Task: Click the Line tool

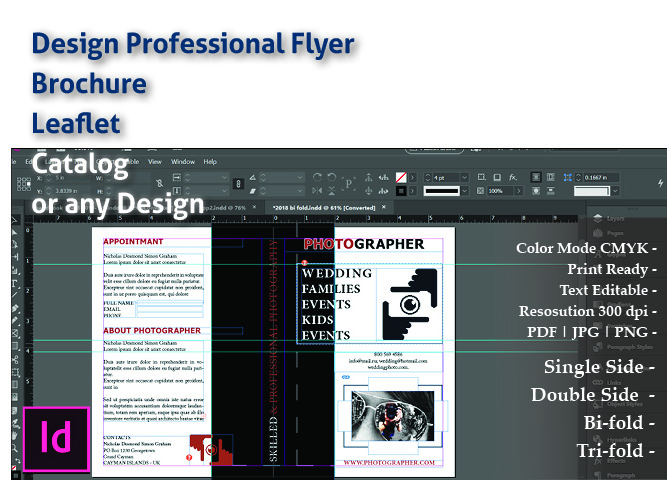Action: pyautogui.click(x=14, y=296)
